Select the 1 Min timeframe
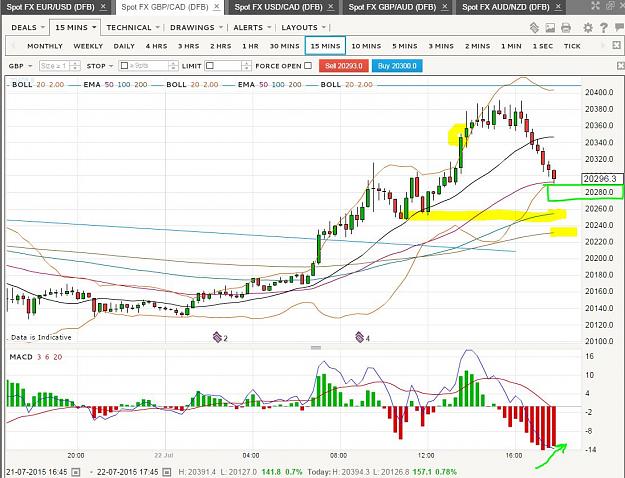 pyautogui.click(x=511, y=46)
